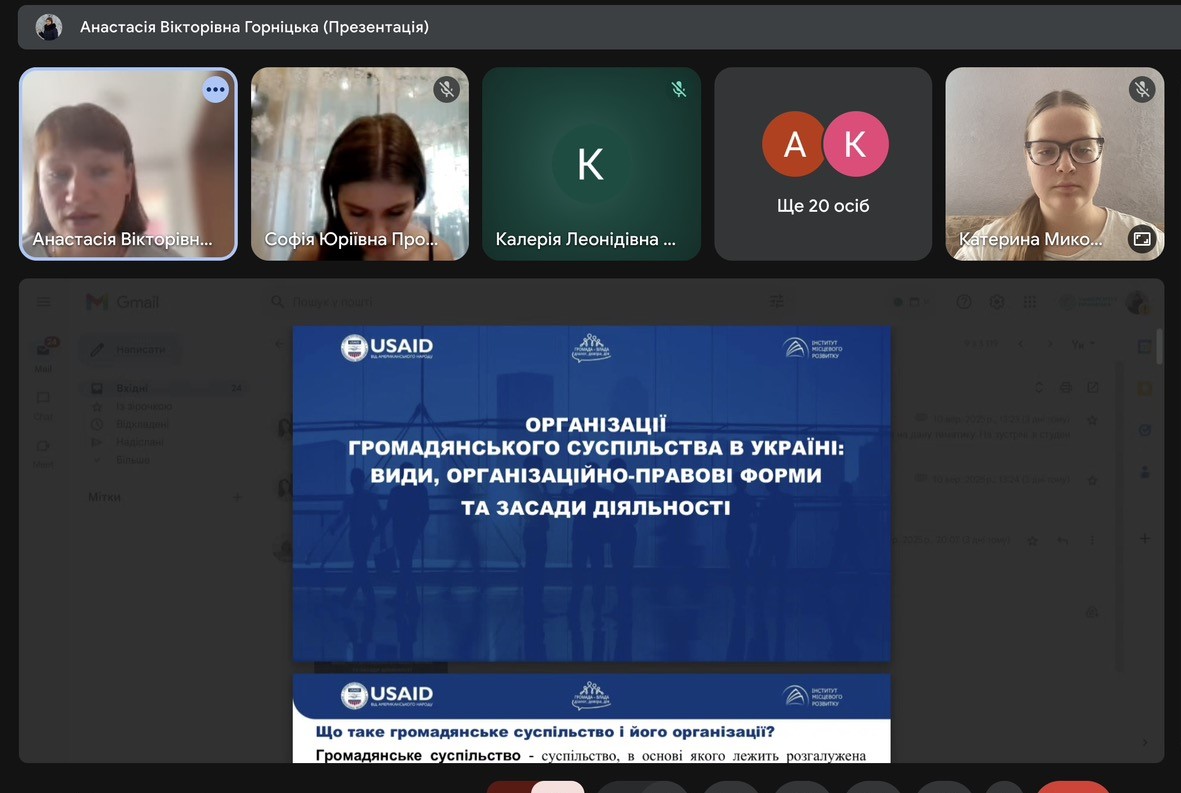The width and height of the screenshot is (1181, 793).
Task: Open Google Calendar in the side panel
Action: point(1145,346)
